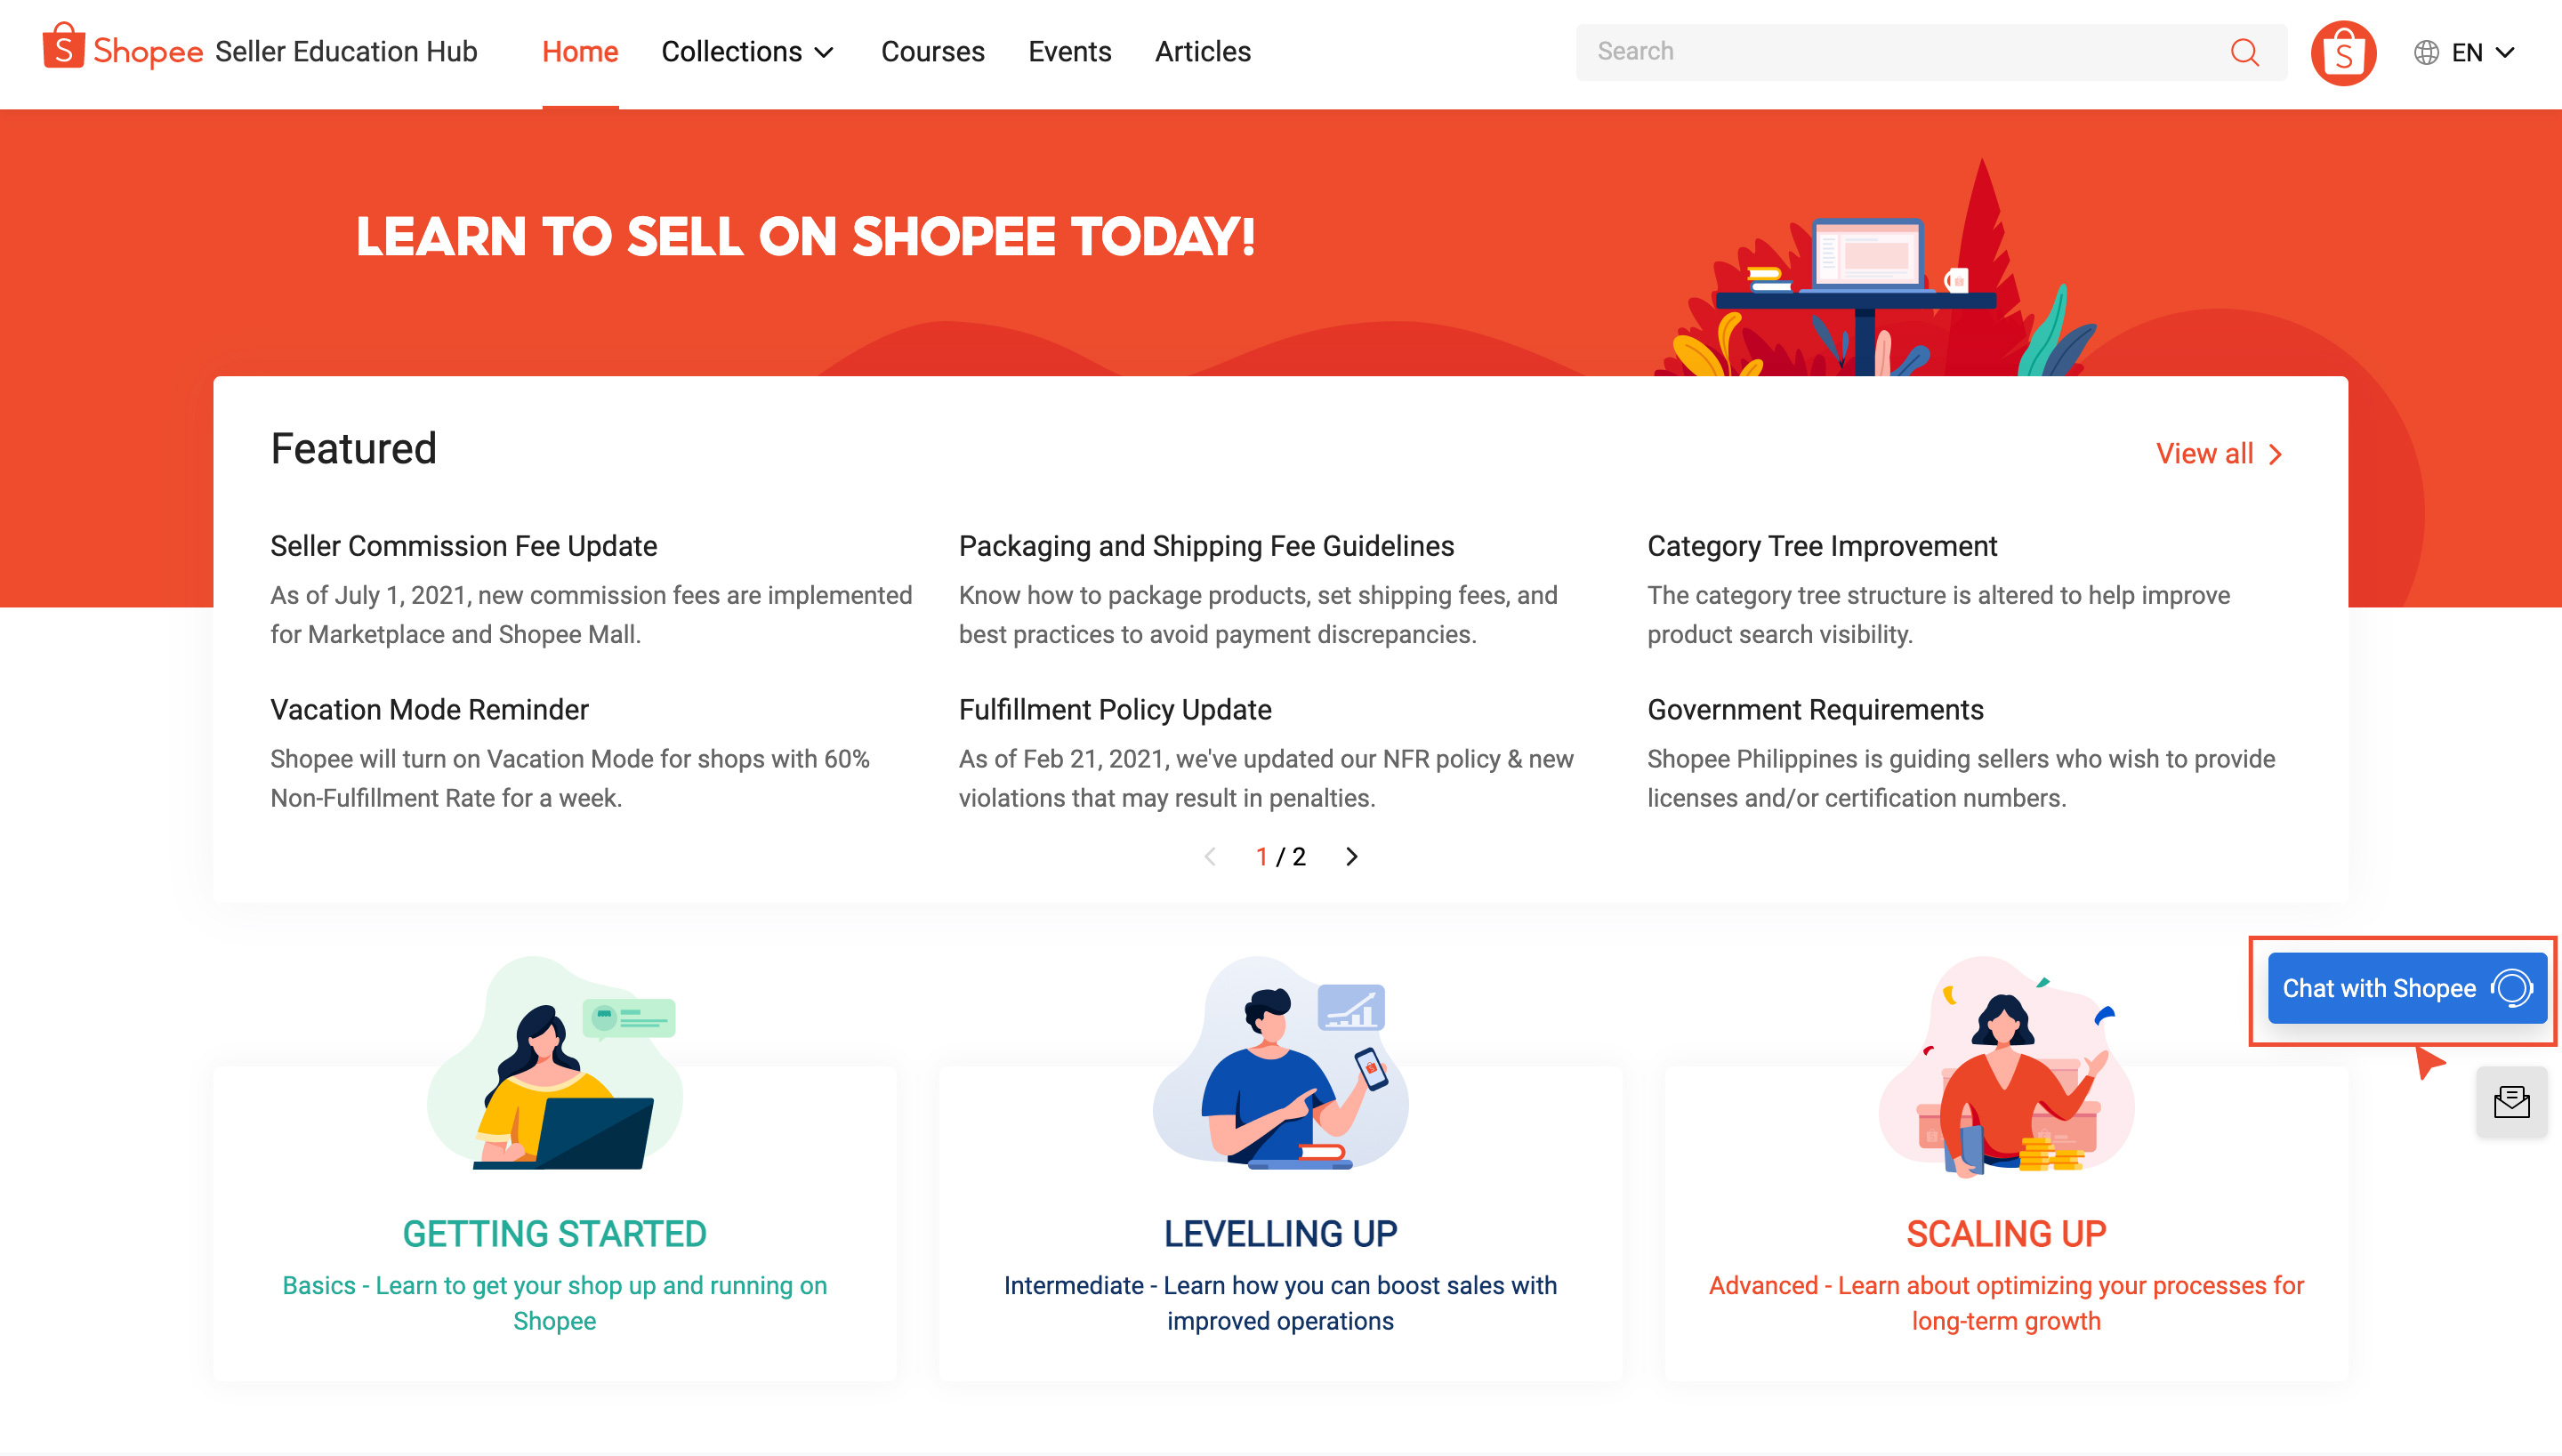Open the Getting Started basics link
This screenshot has width=2562, height=1456.
point(555,1303)
